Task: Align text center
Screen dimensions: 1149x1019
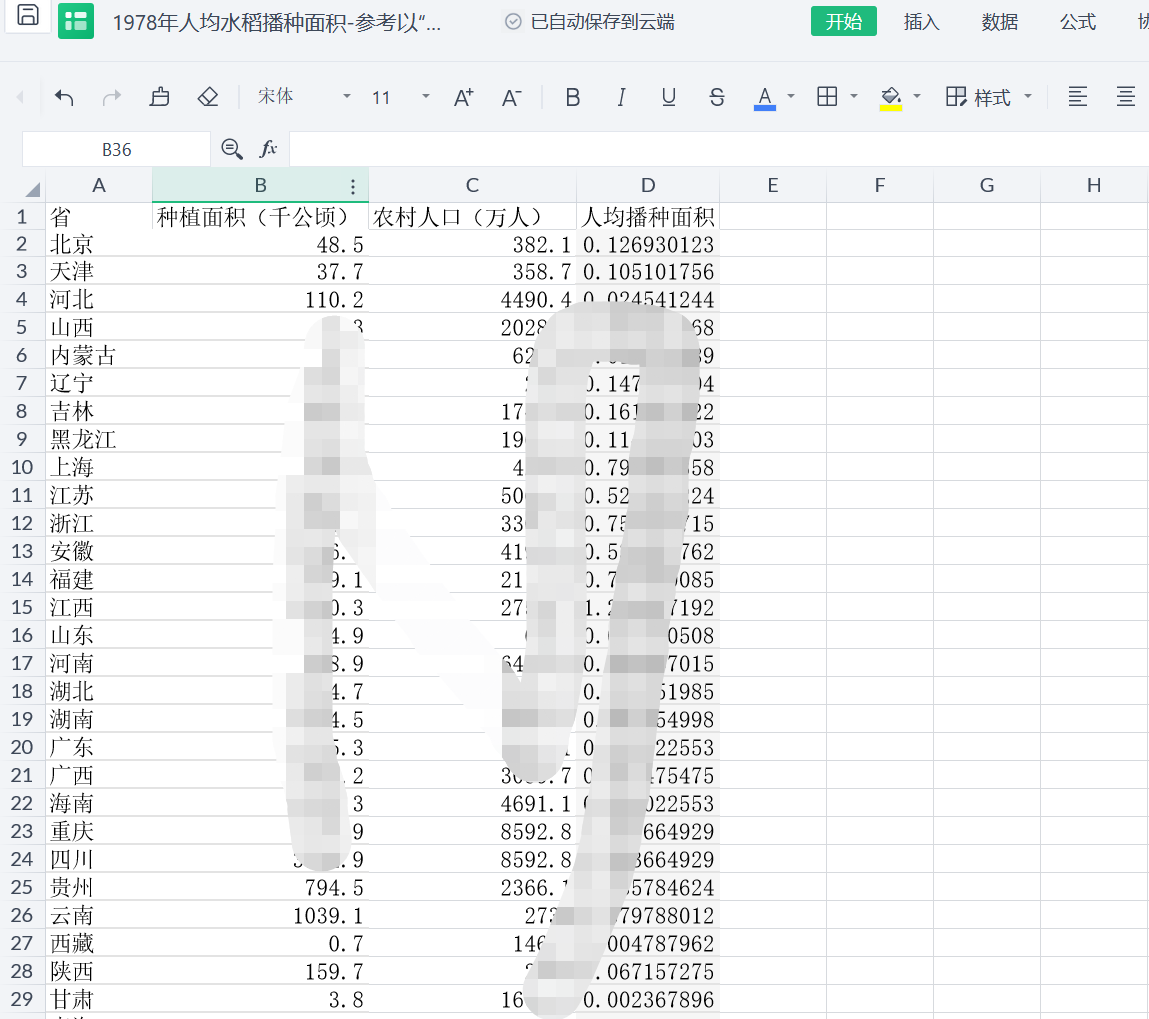Action: click(x=1126, y=97)
